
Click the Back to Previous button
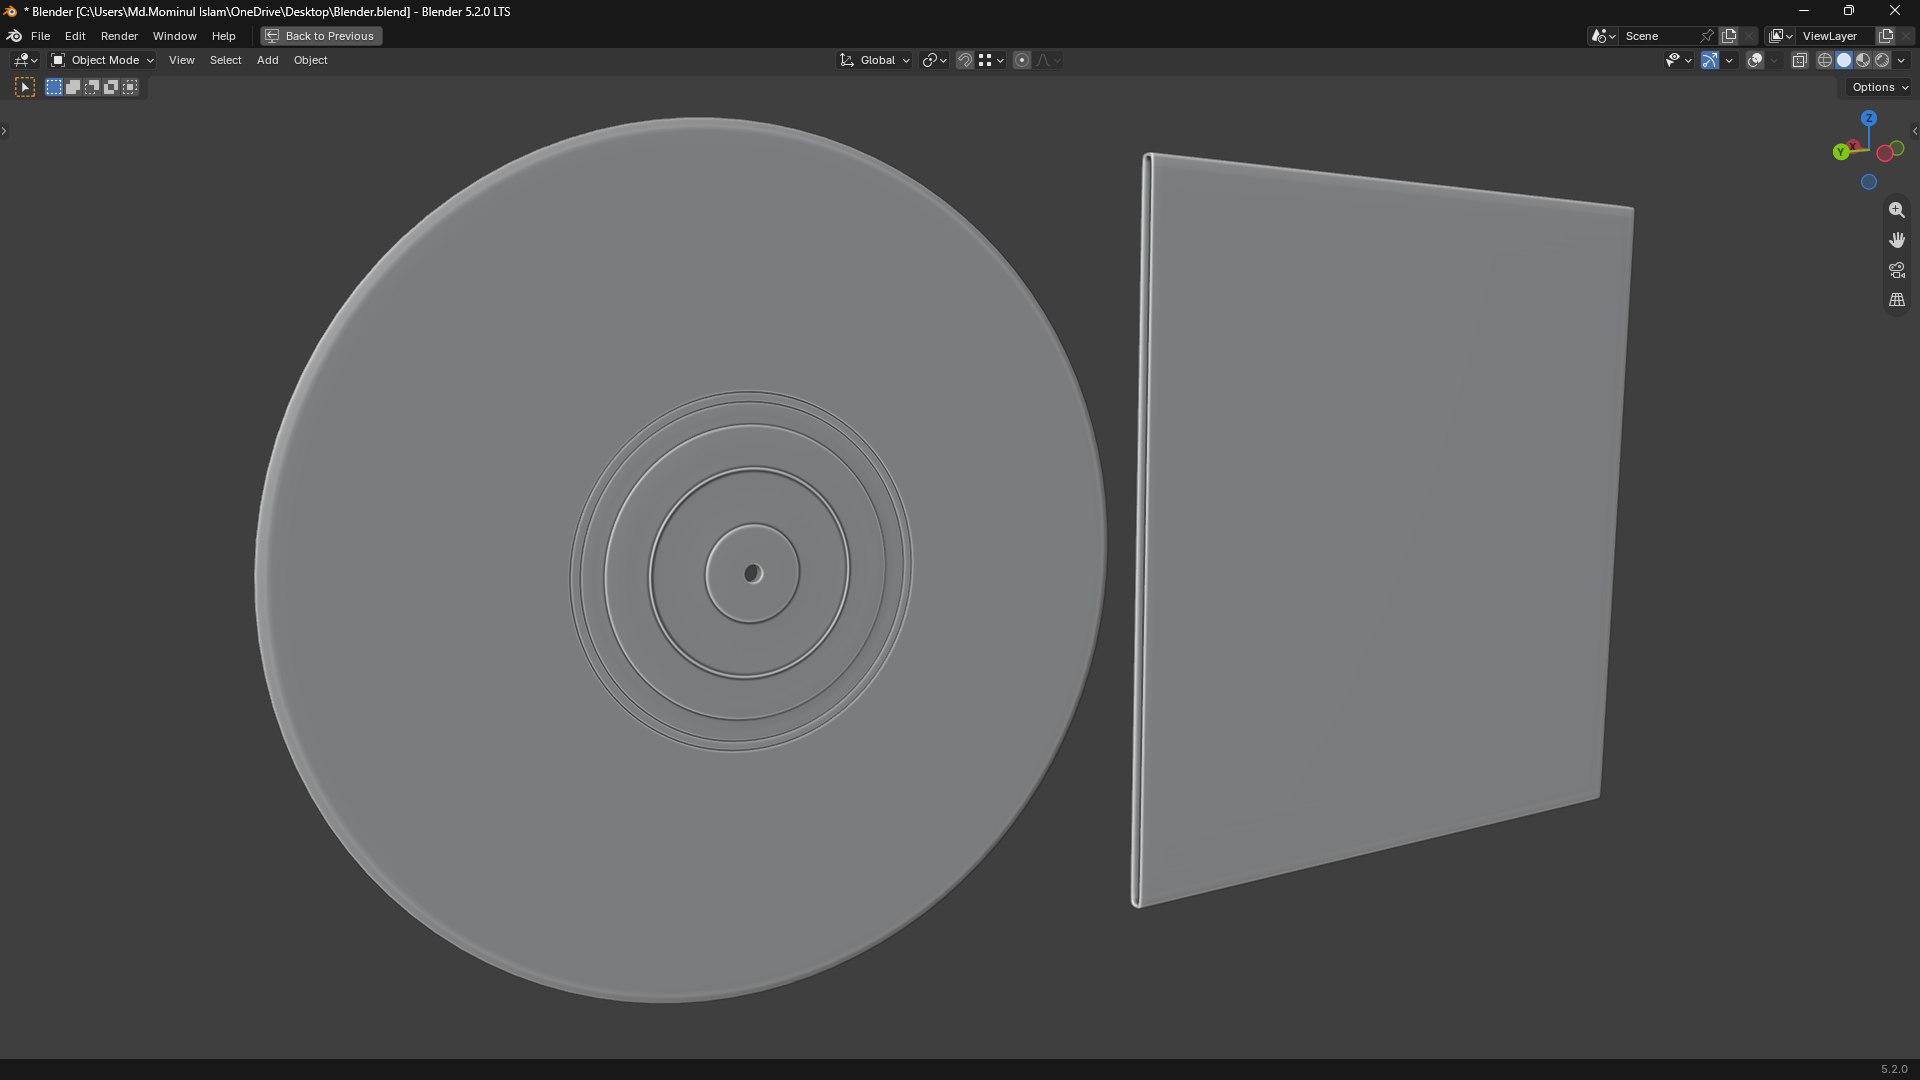coord(321,36)
